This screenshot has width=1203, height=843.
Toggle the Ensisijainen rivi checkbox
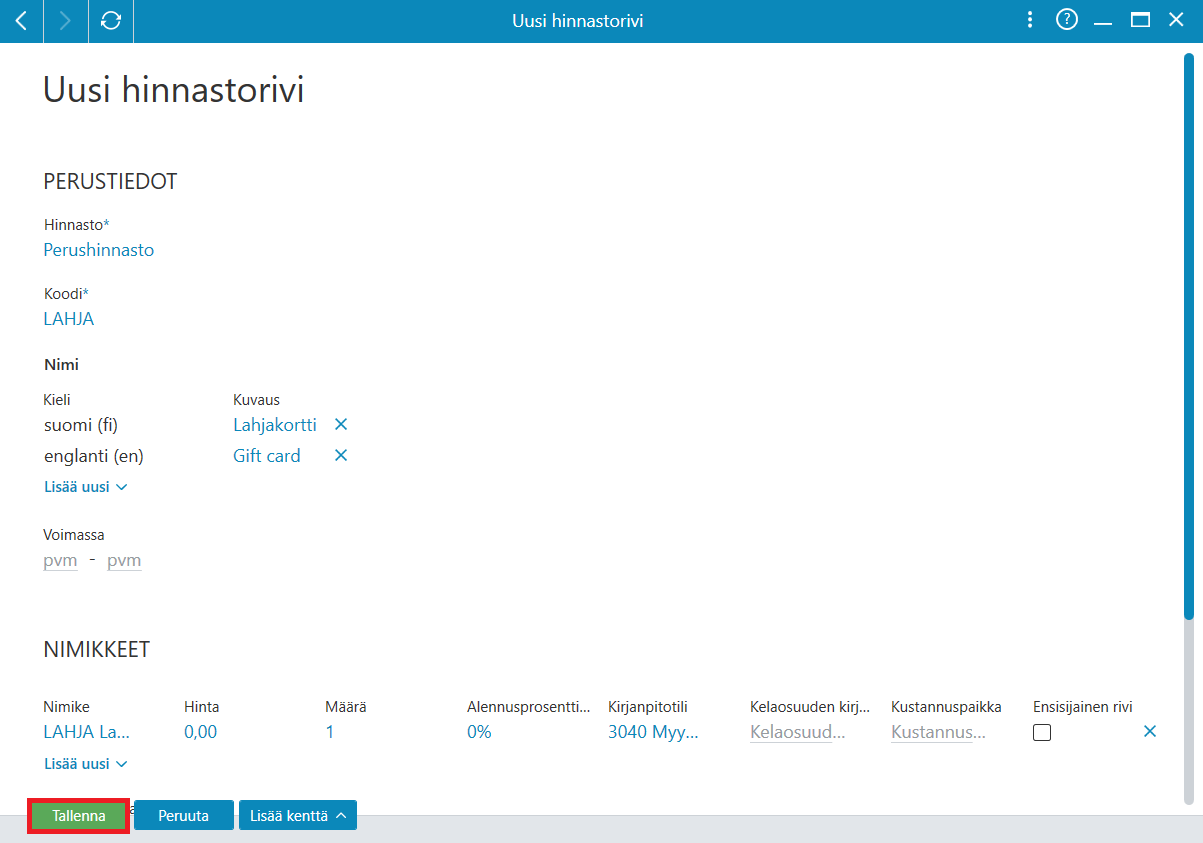point(1042,733)
